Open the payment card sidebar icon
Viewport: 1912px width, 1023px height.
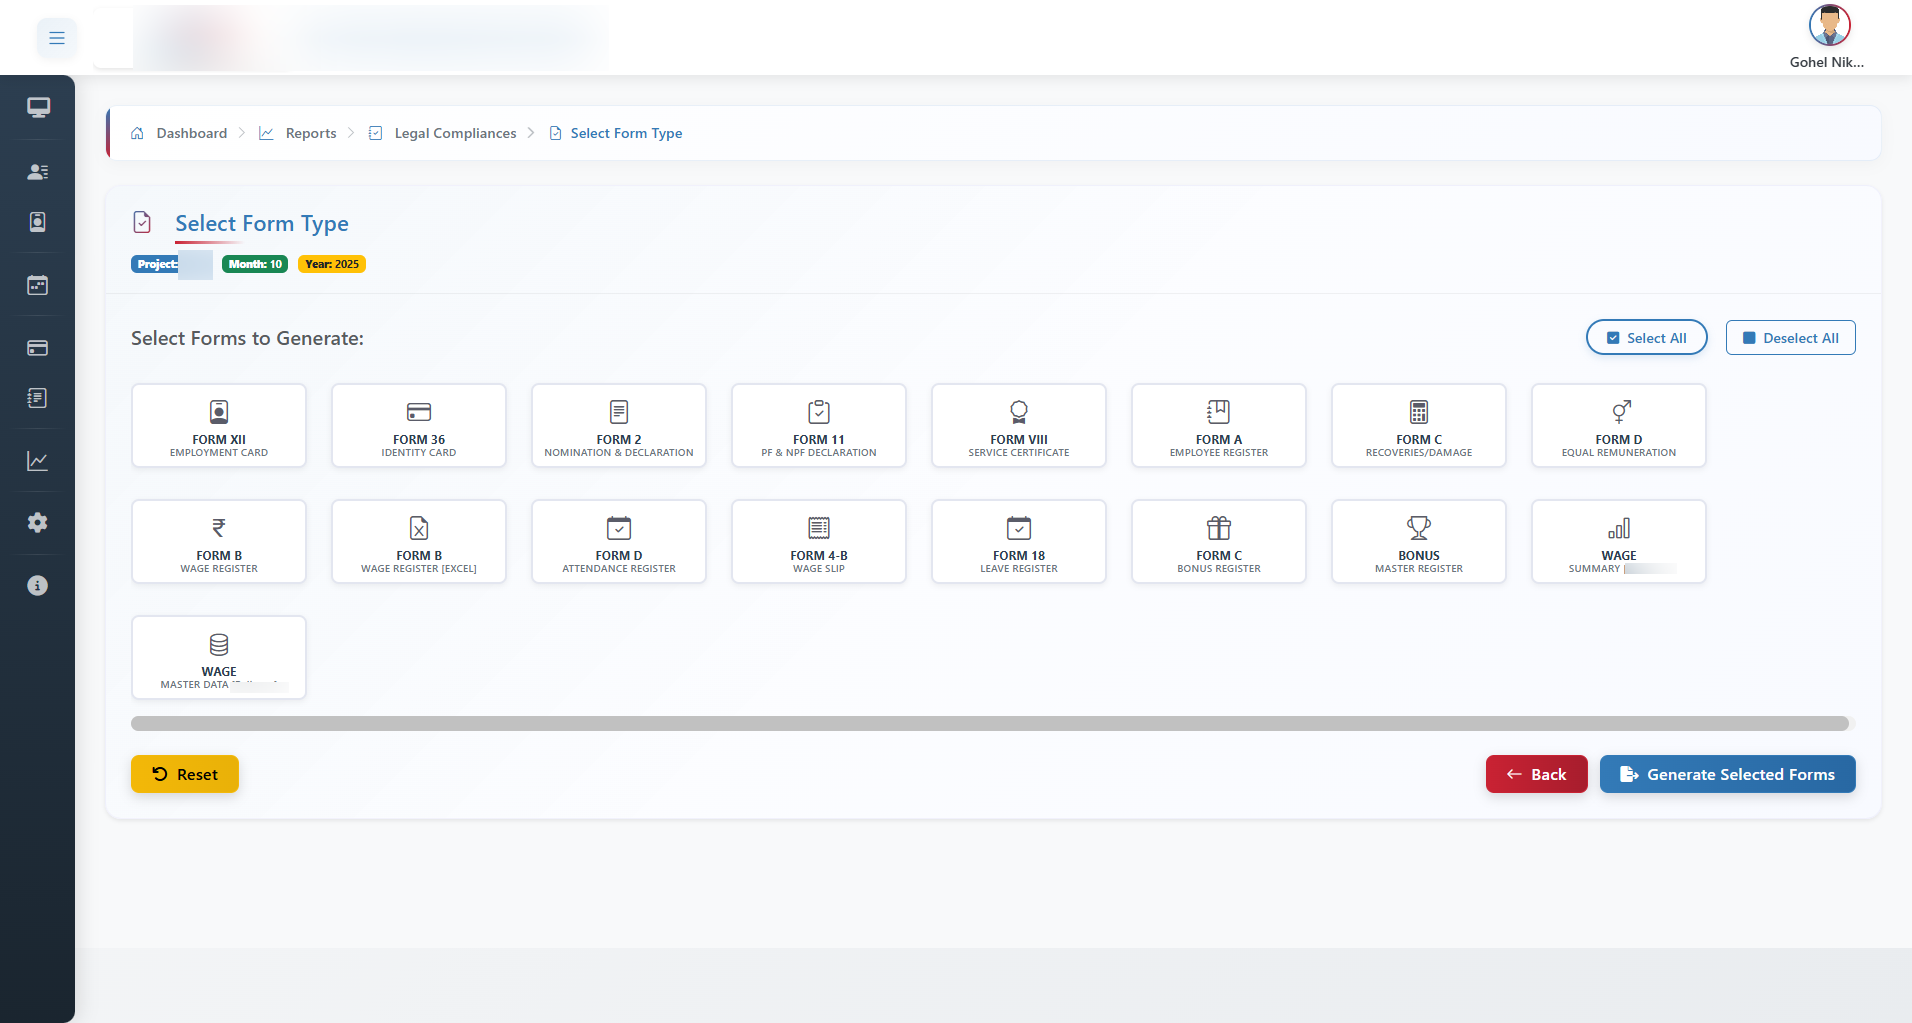38,348
